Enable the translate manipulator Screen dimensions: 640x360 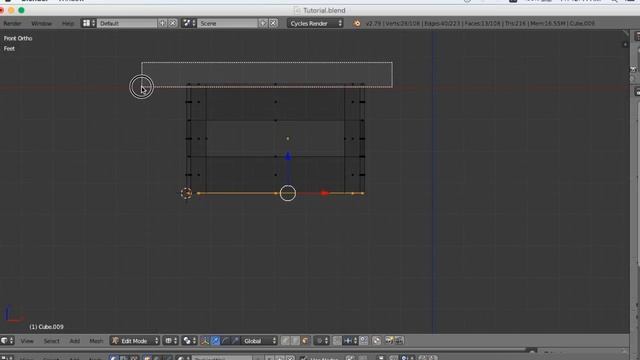pyautogui.click(x=215, y=341)
